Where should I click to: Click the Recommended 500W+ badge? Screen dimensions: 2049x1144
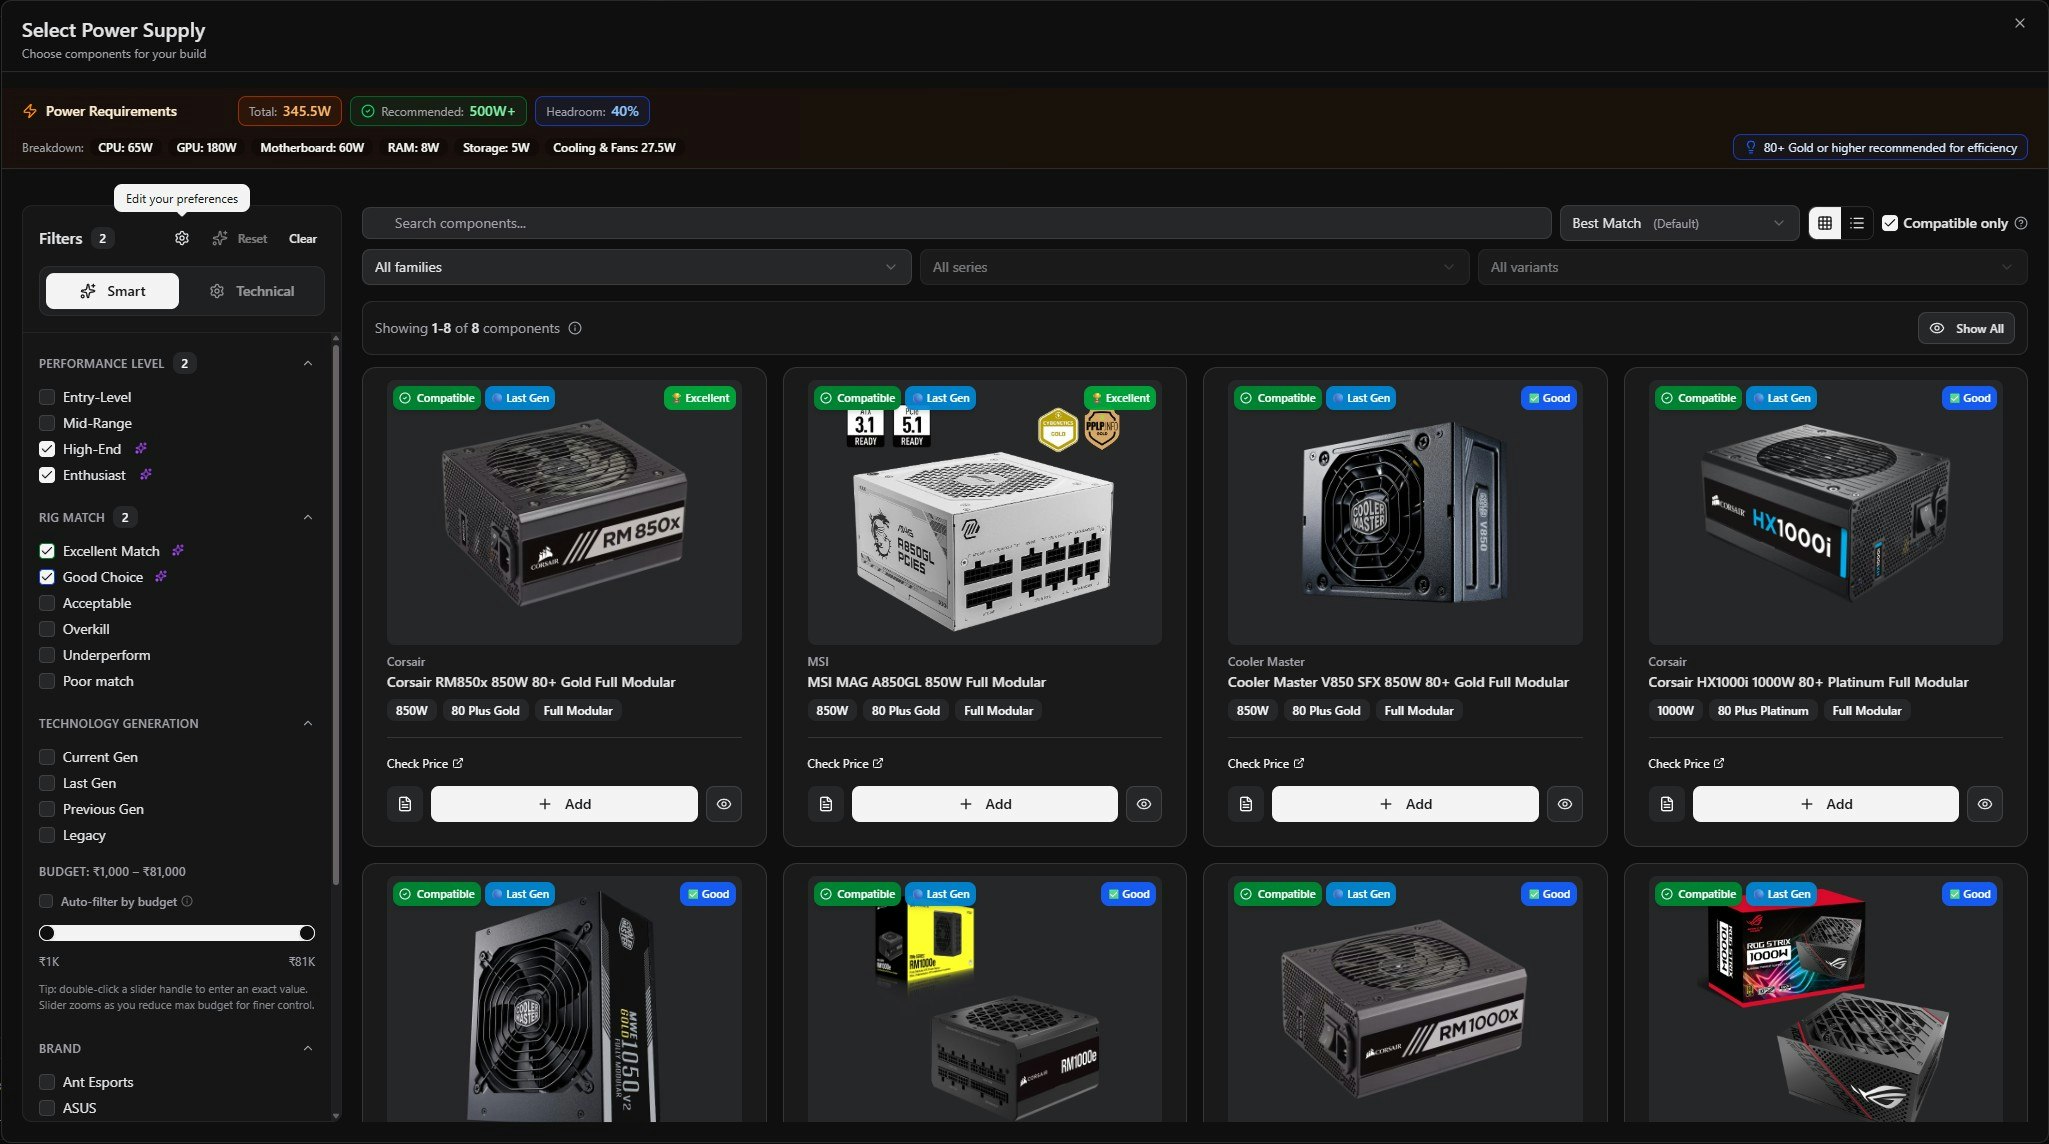click(438, 111)
